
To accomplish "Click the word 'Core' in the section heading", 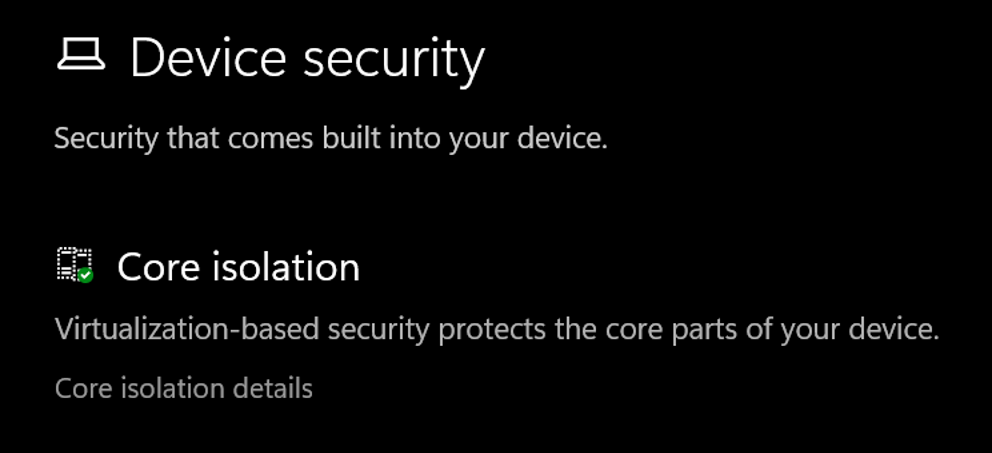I will pos(155,267).
